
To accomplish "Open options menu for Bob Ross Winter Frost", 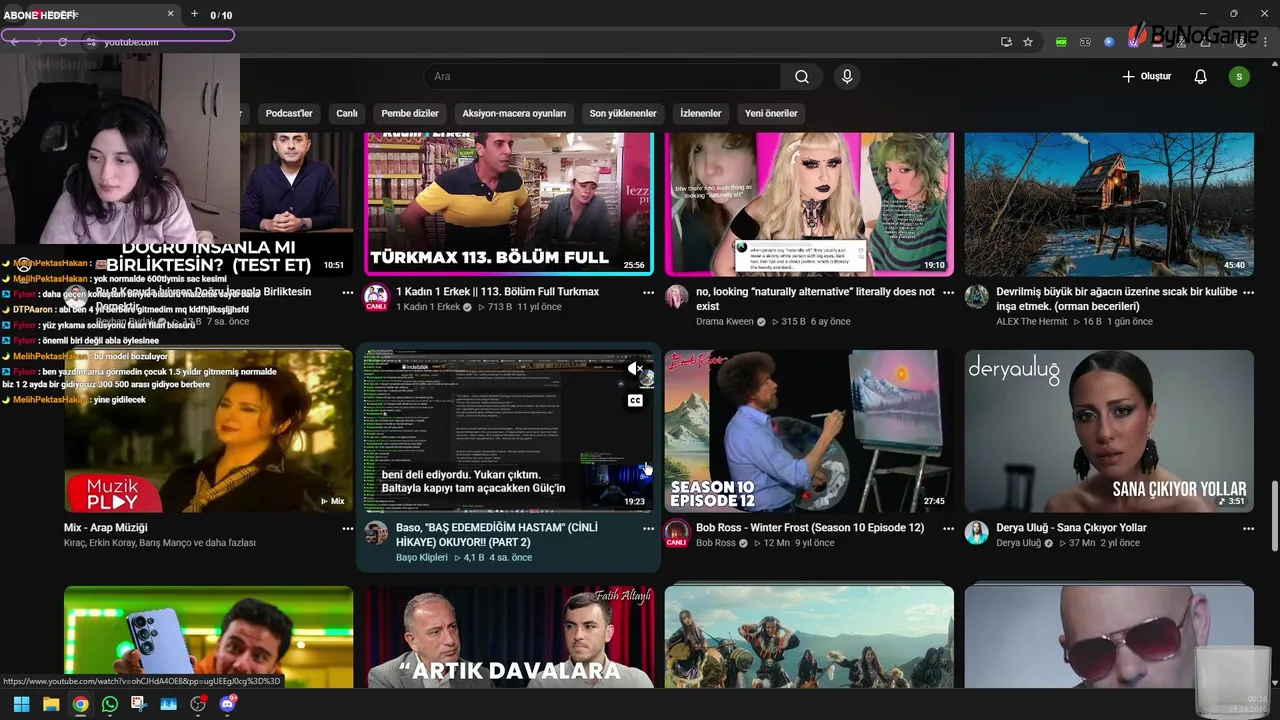I will tap(948, 529).
